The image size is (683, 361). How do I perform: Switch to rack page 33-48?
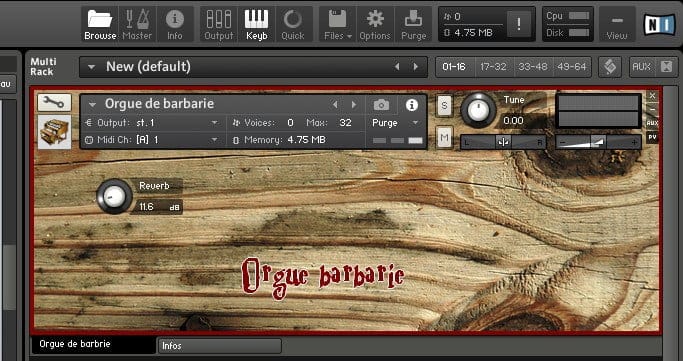pyautogui.click(x=533, y=67)
